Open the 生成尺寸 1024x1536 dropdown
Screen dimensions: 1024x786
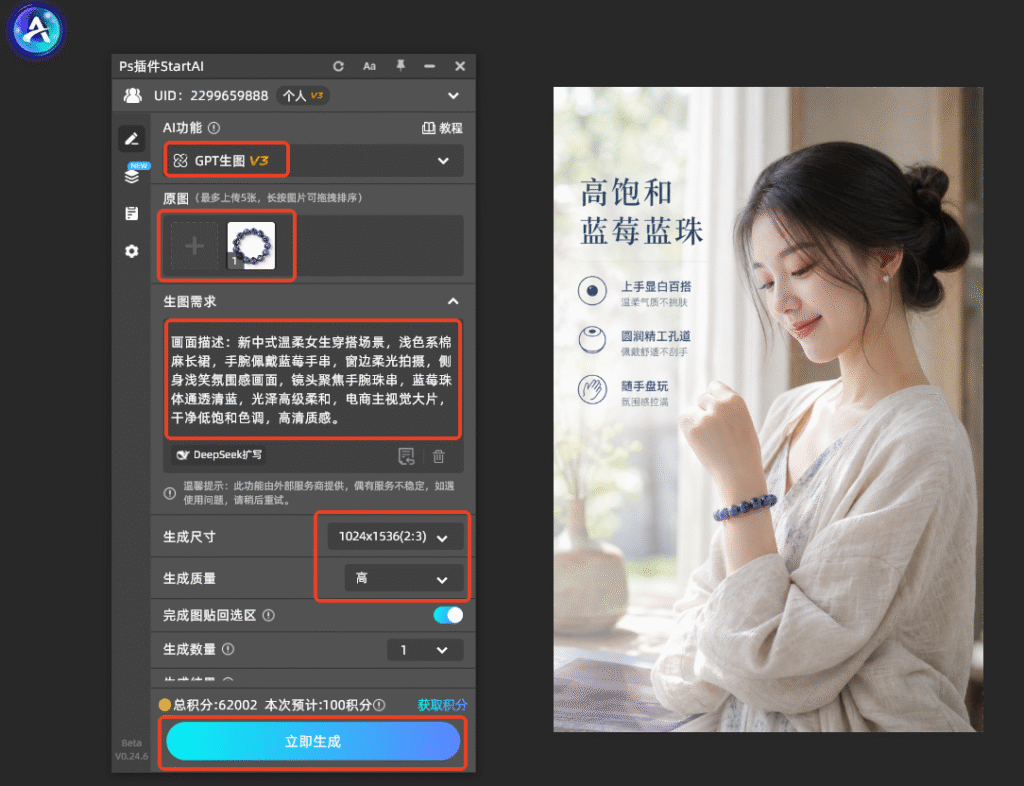pyautogui.click(x=395, y=537)
